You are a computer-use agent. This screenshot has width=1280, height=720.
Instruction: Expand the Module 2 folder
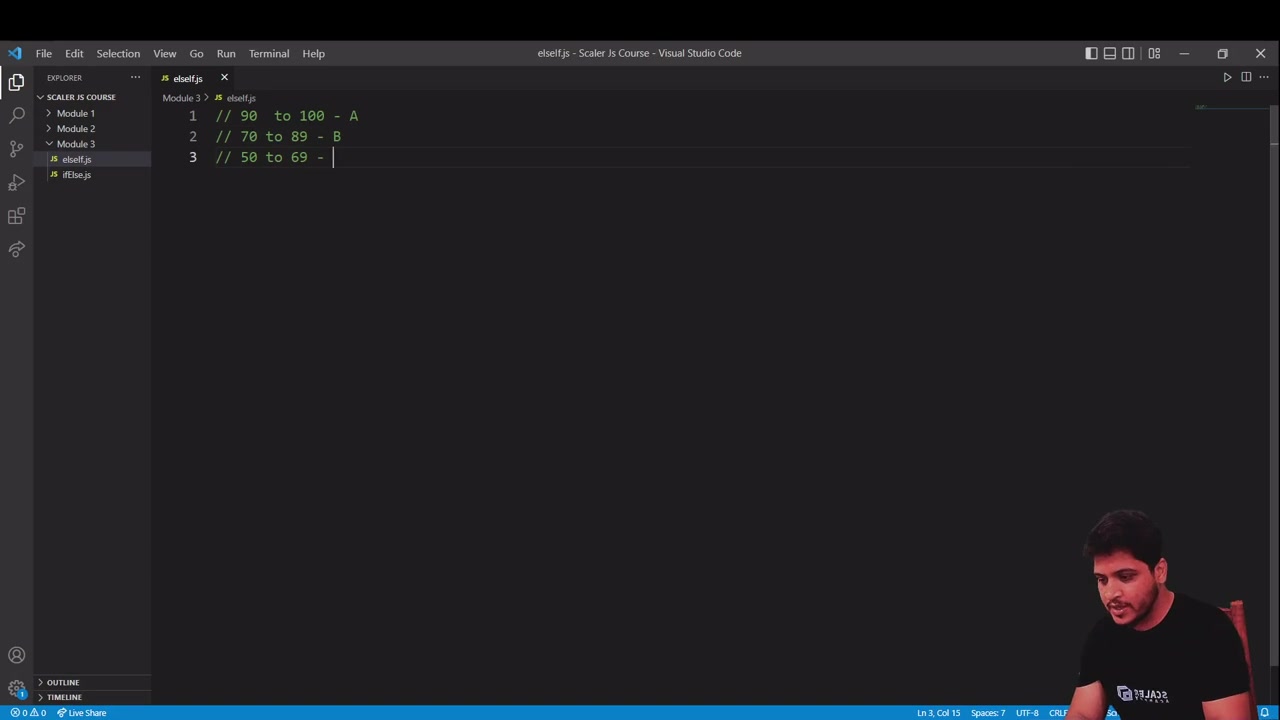coord(75,128)
